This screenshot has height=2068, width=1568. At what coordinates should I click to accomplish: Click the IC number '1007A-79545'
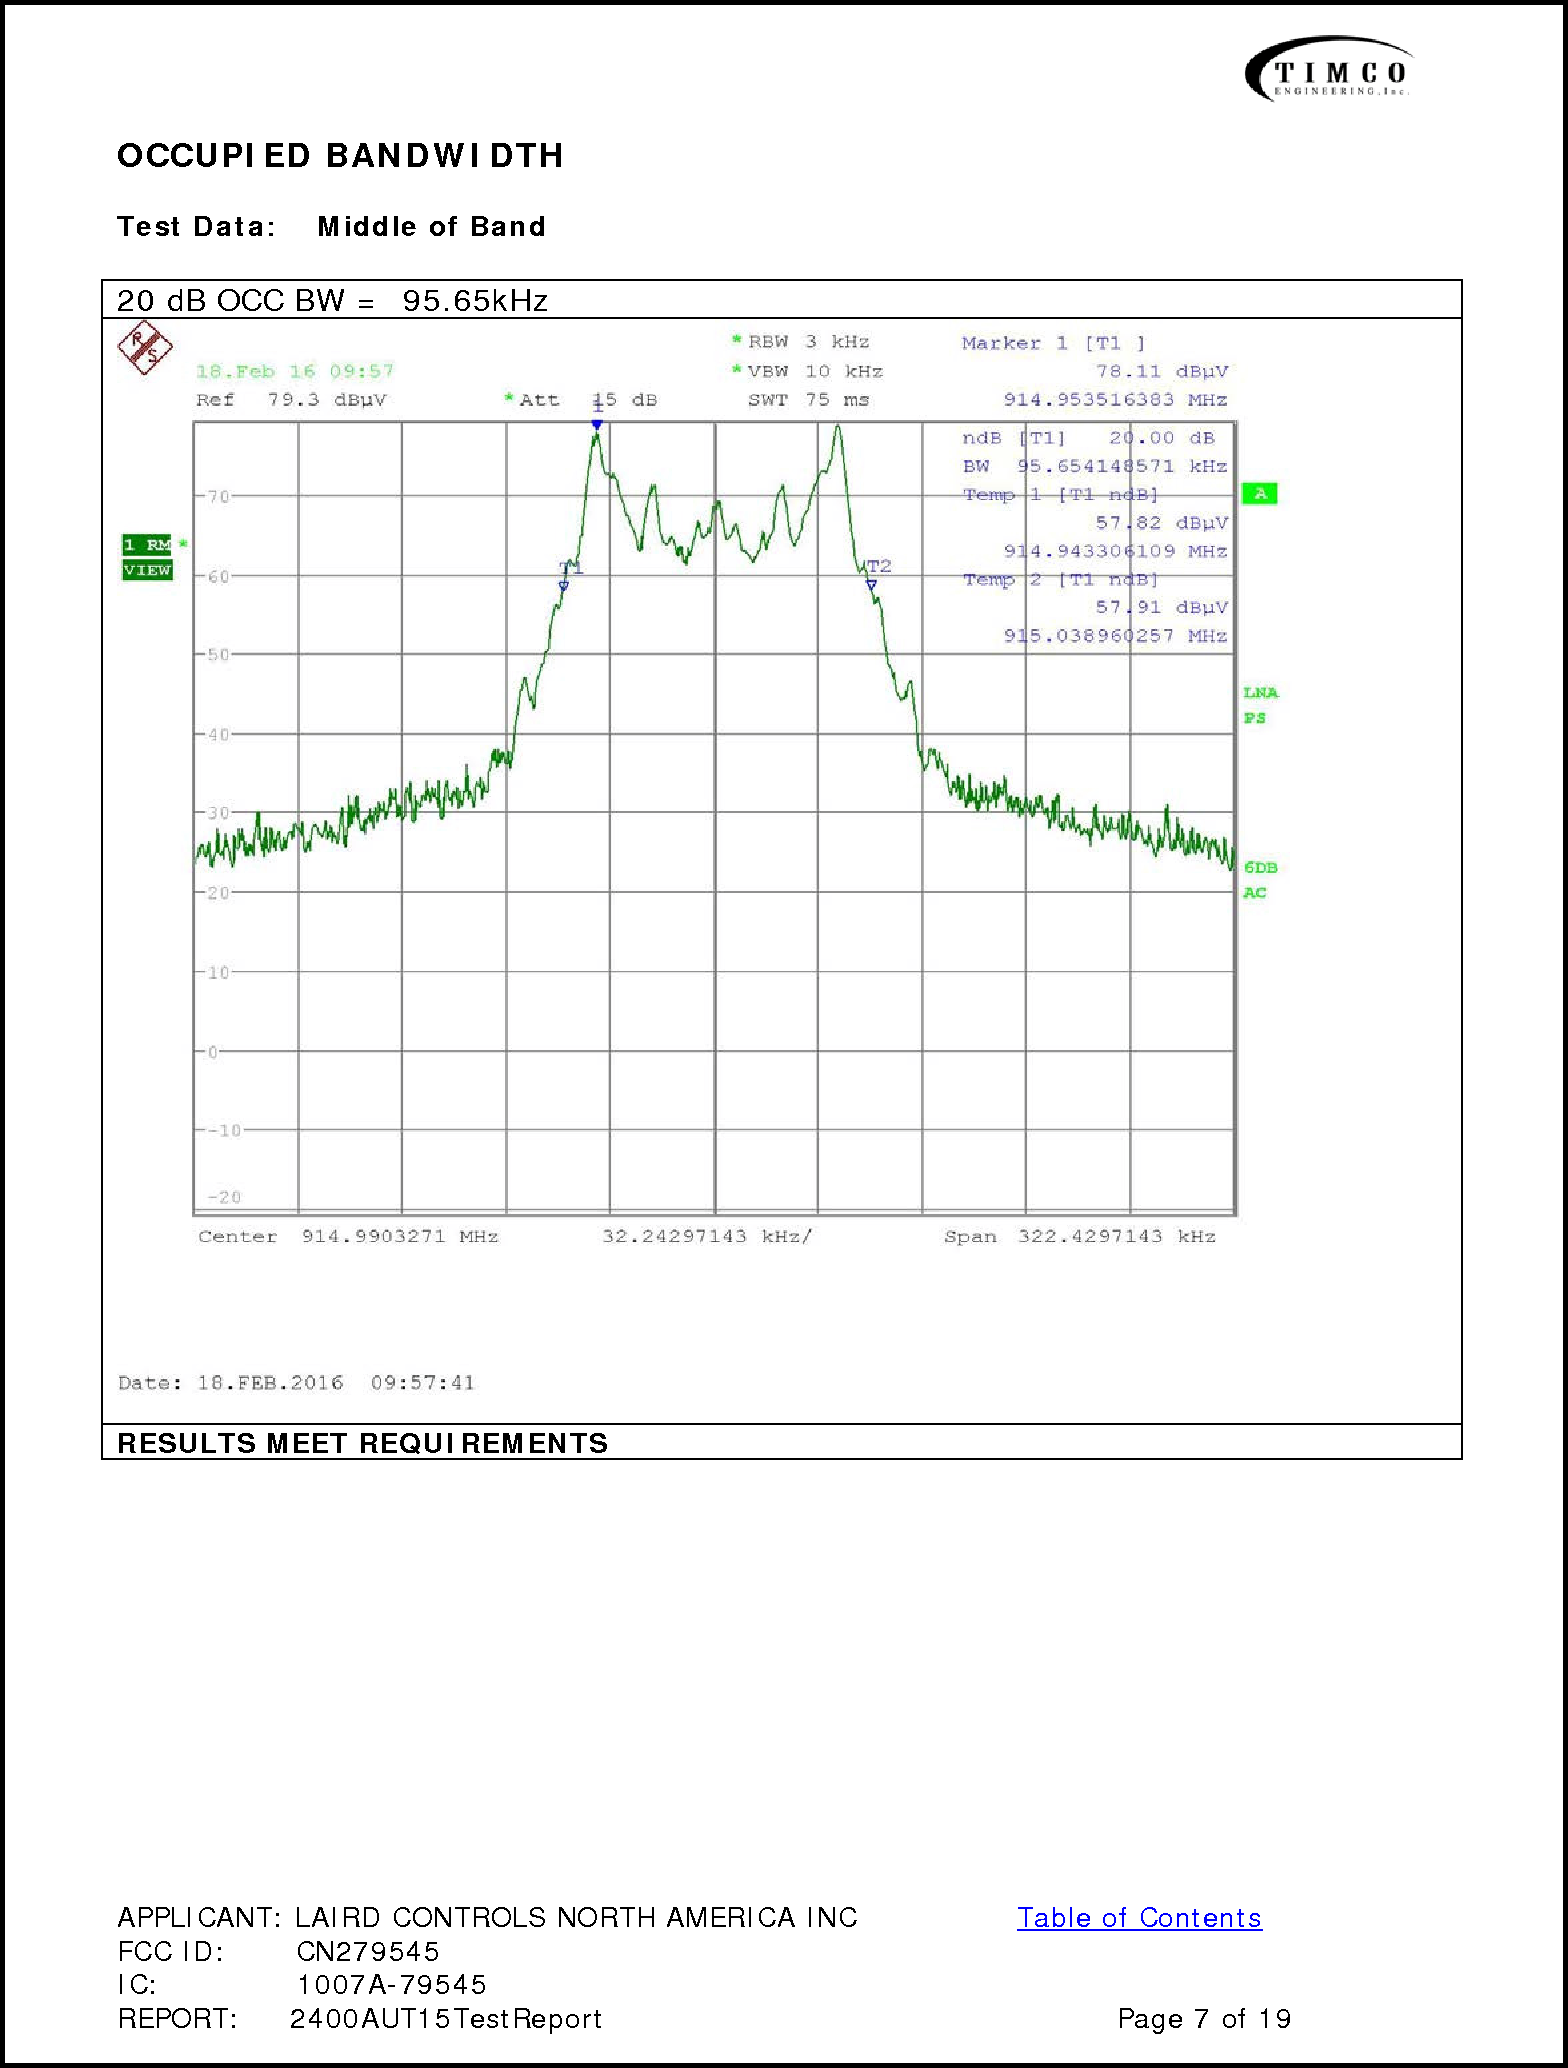tap(391, 1985)
